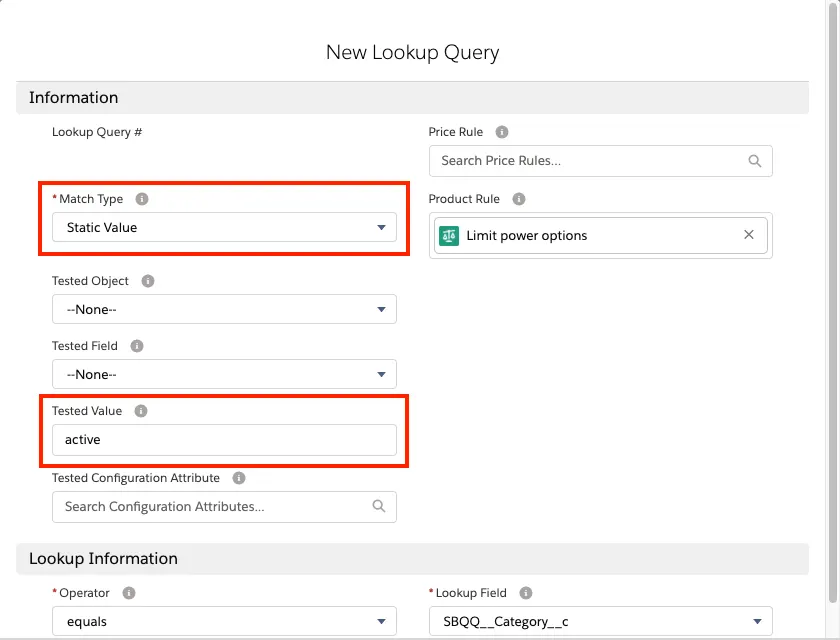Viewport: 840px width, 640px height.
Task: Open the Operator equals dropdown
Action: [x=224, y=622]
